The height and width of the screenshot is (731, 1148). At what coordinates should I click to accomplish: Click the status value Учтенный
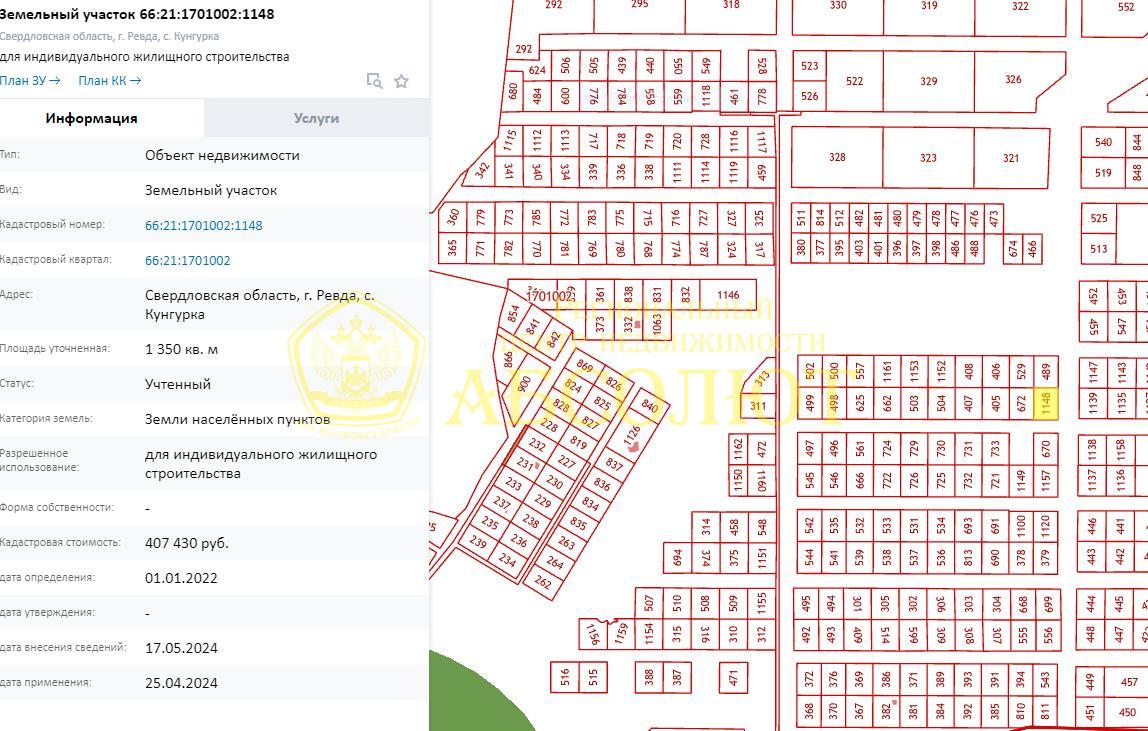point(178,384)
